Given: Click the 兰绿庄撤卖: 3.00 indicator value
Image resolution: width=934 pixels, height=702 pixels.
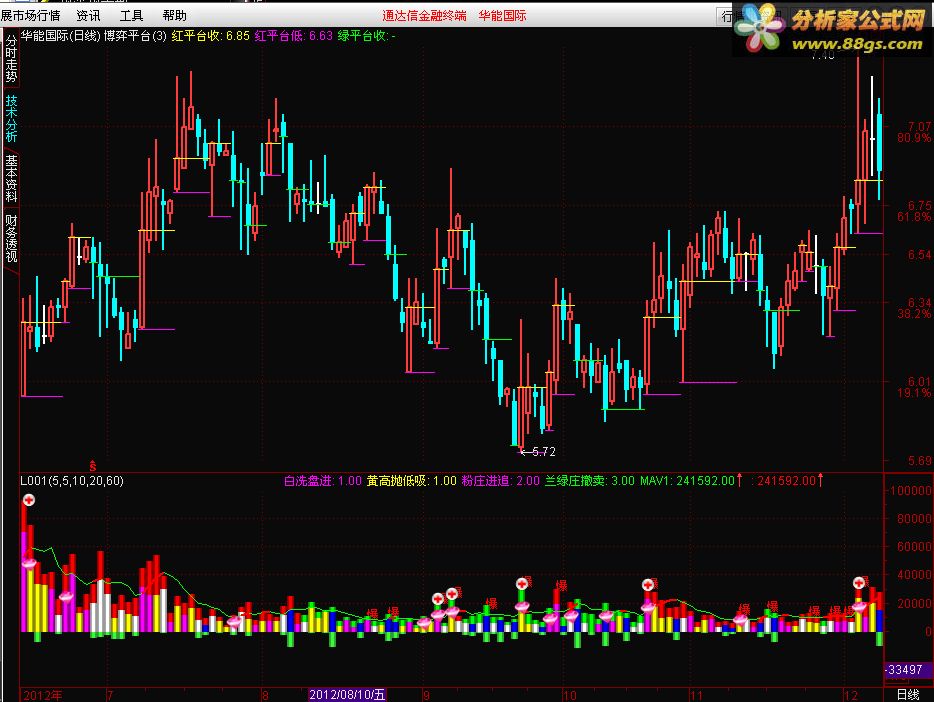Looking at the screenshot, I should pos(590,481).
